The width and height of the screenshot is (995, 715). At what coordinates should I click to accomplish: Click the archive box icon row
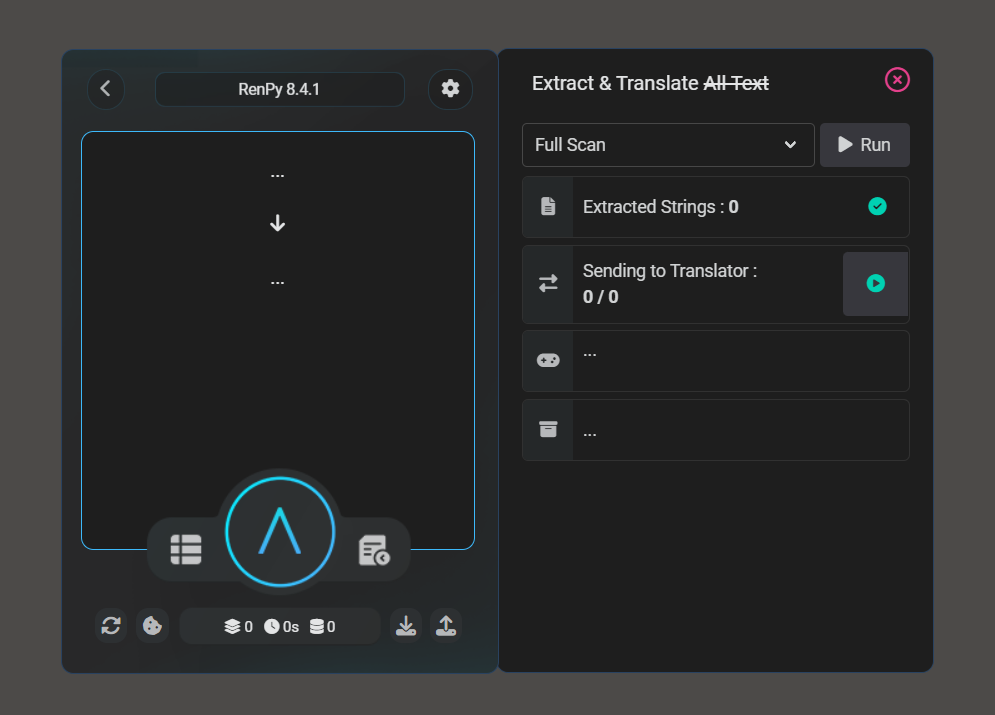[548, 430]
